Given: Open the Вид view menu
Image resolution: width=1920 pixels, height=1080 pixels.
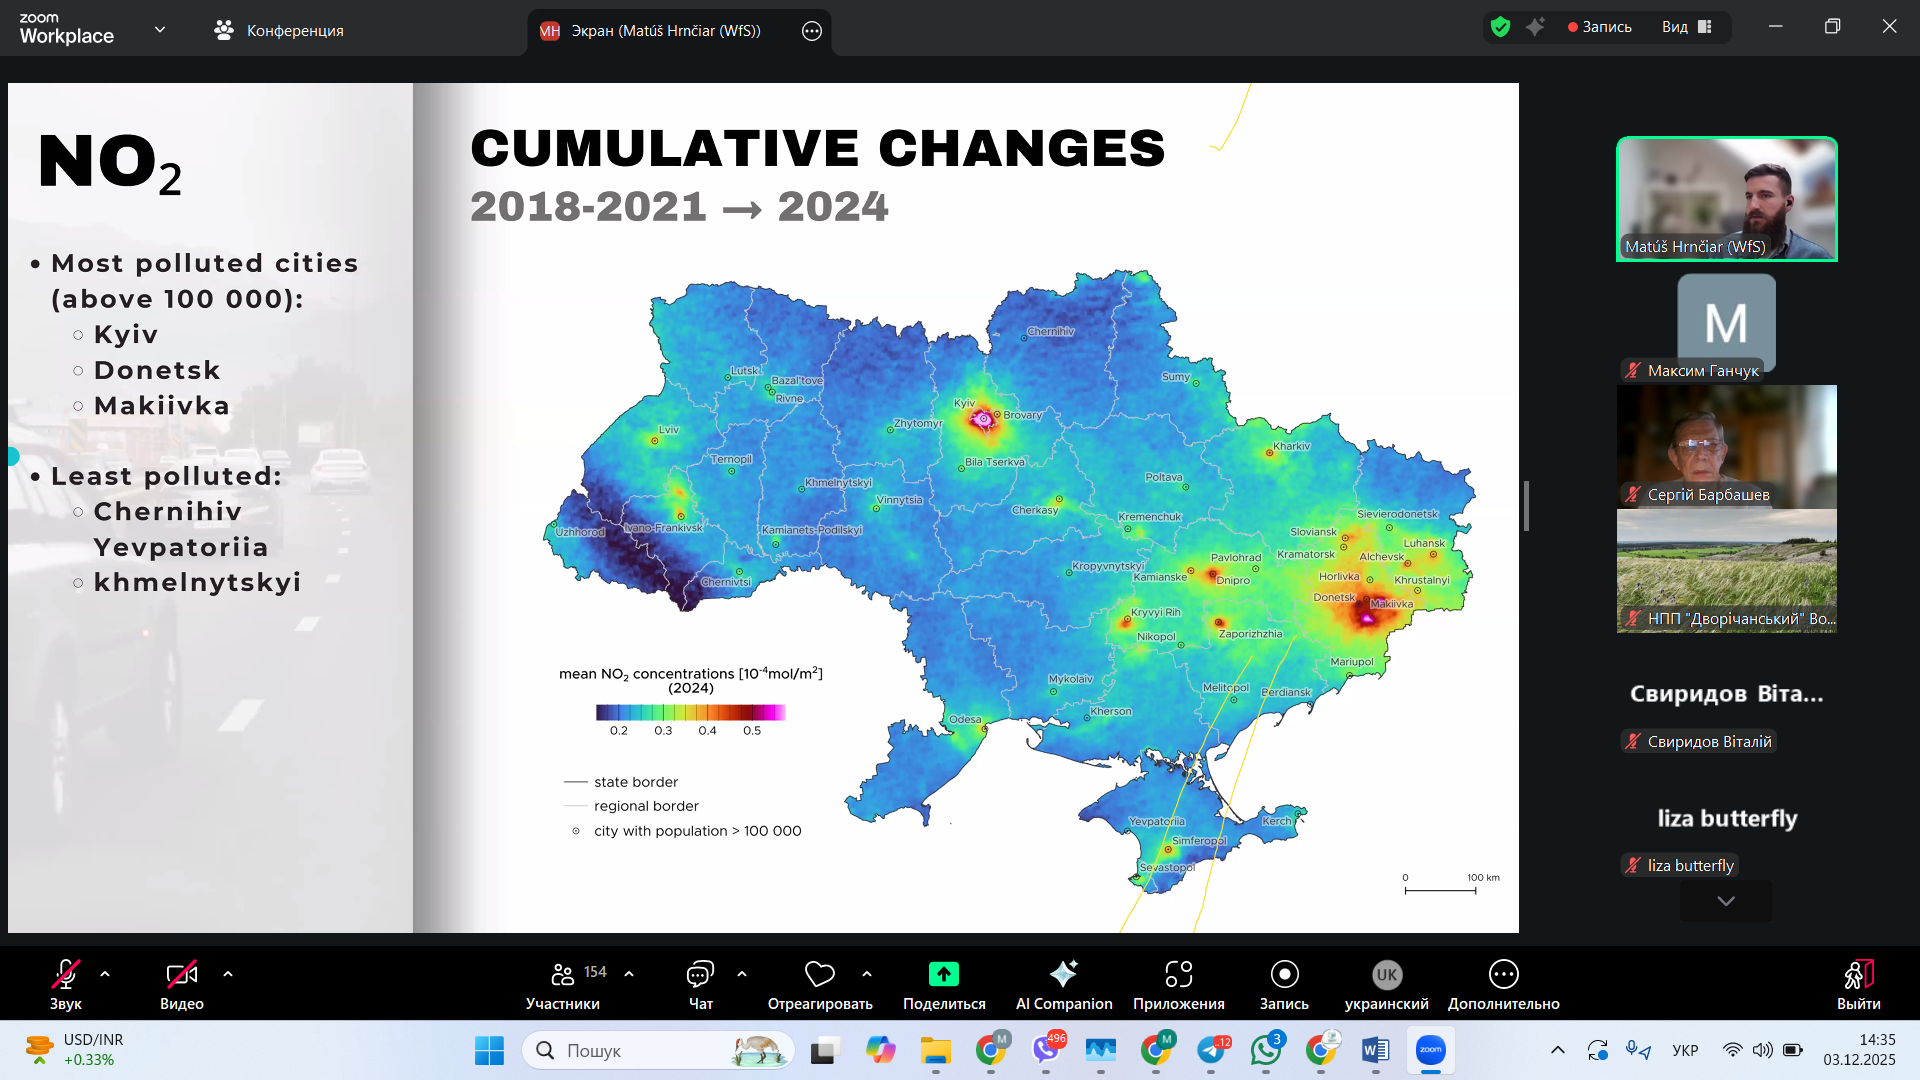Looking at the screenshot, I should click(1686, 27).
